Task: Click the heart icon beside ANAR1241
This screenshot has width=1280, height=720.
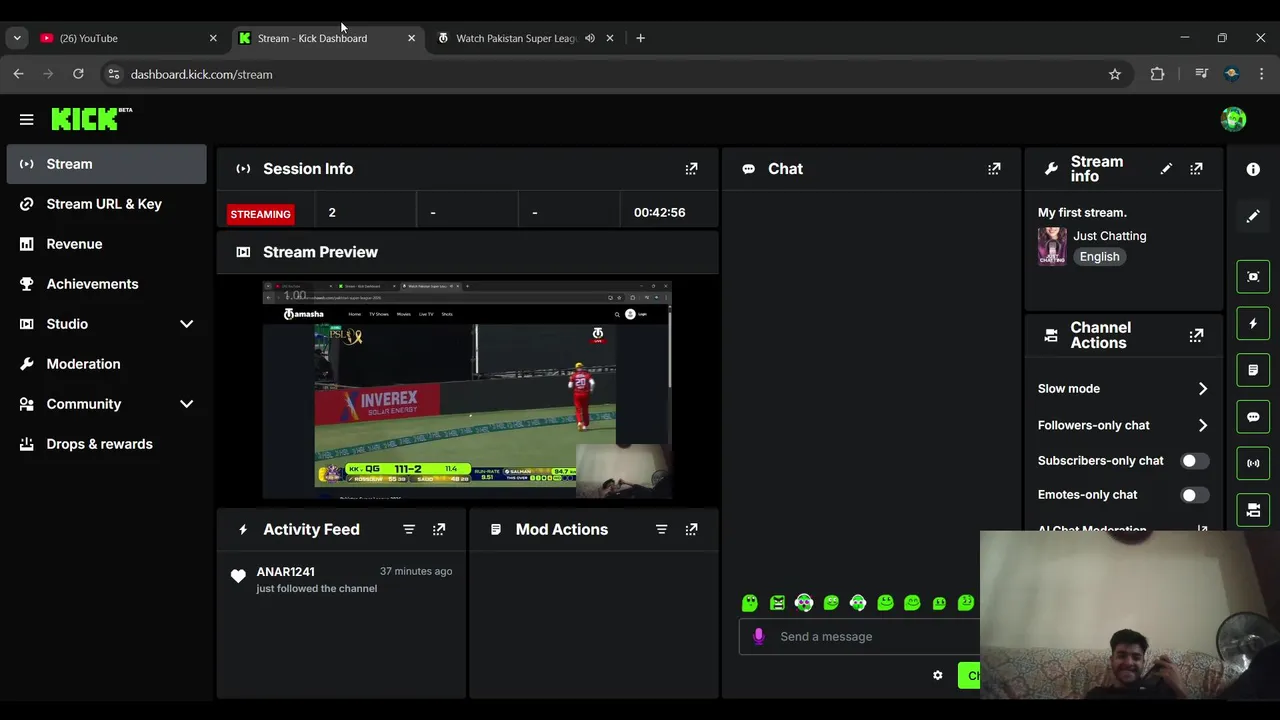Action: (x=238, y=576)
